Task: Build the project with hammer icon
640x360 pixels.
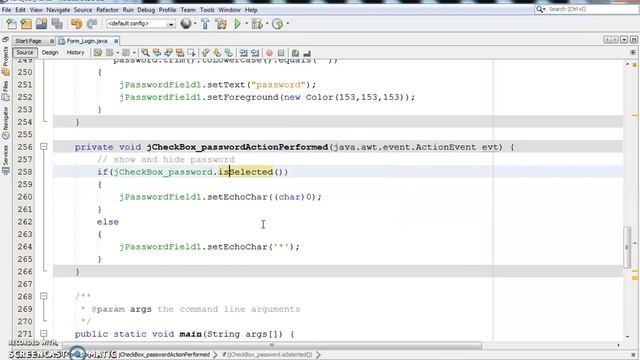Action: [205, 24]
